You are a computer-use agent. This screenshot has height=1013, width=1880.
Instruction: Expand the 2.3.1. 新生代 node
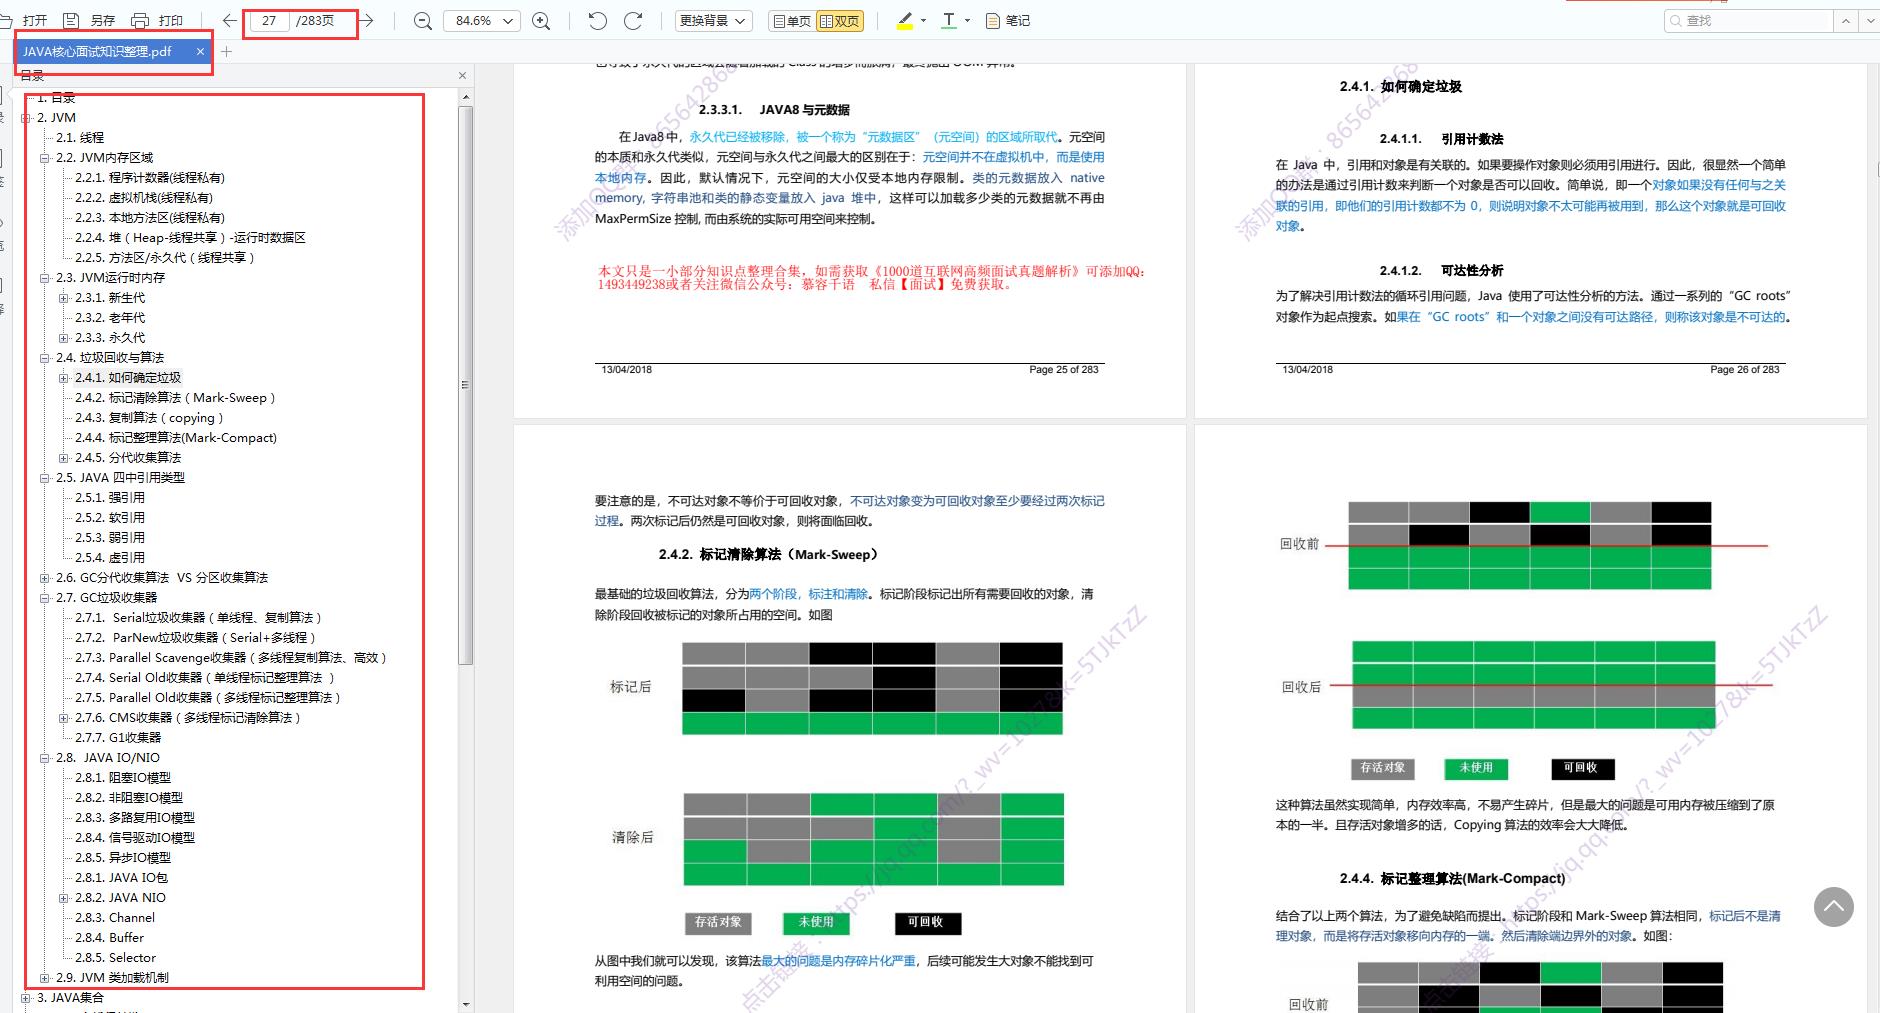[x=64, y=298]
